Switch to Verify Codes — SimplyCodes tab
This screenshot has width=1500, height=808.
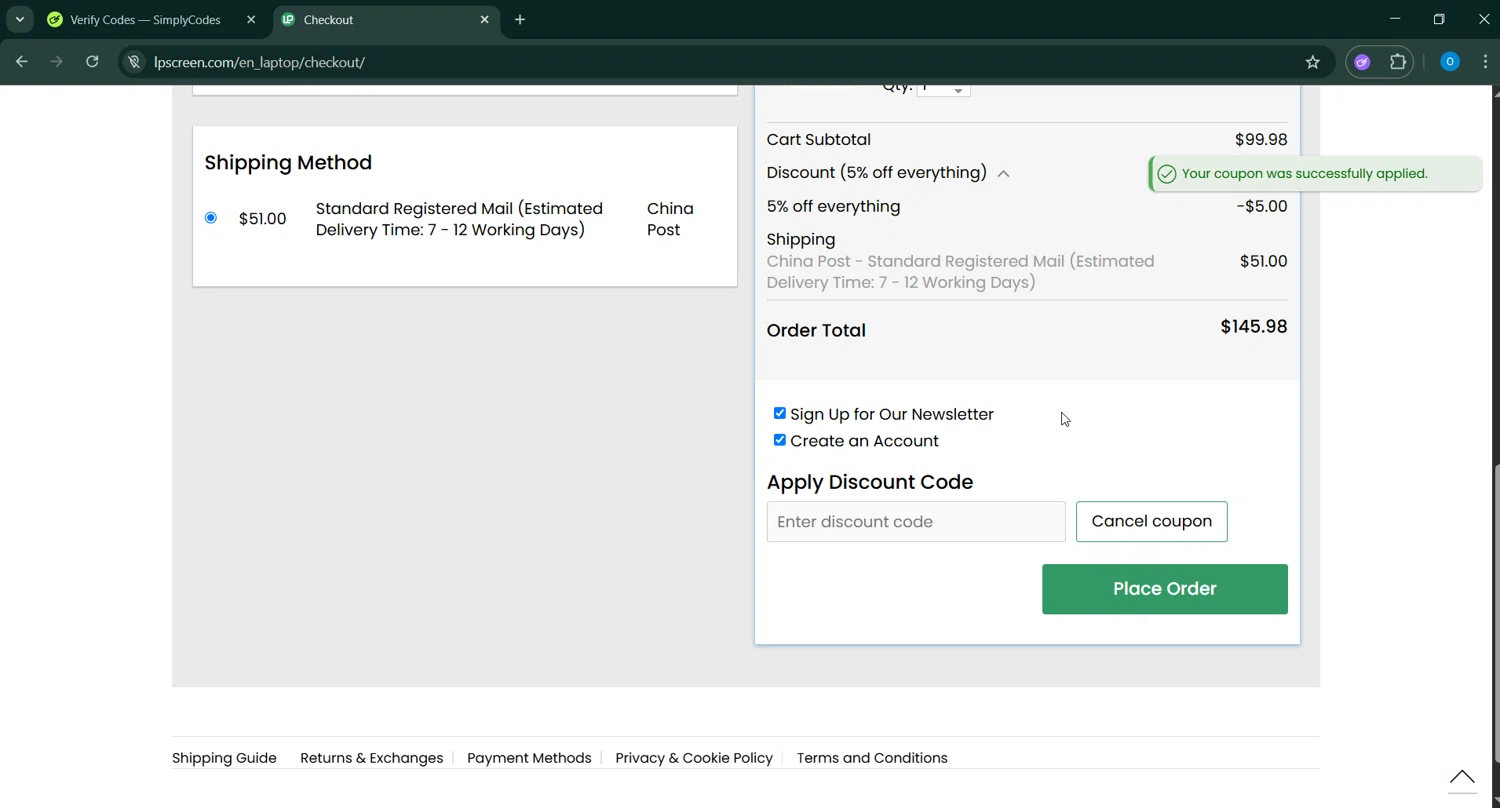pyautogui.click(x=145, y=19)
